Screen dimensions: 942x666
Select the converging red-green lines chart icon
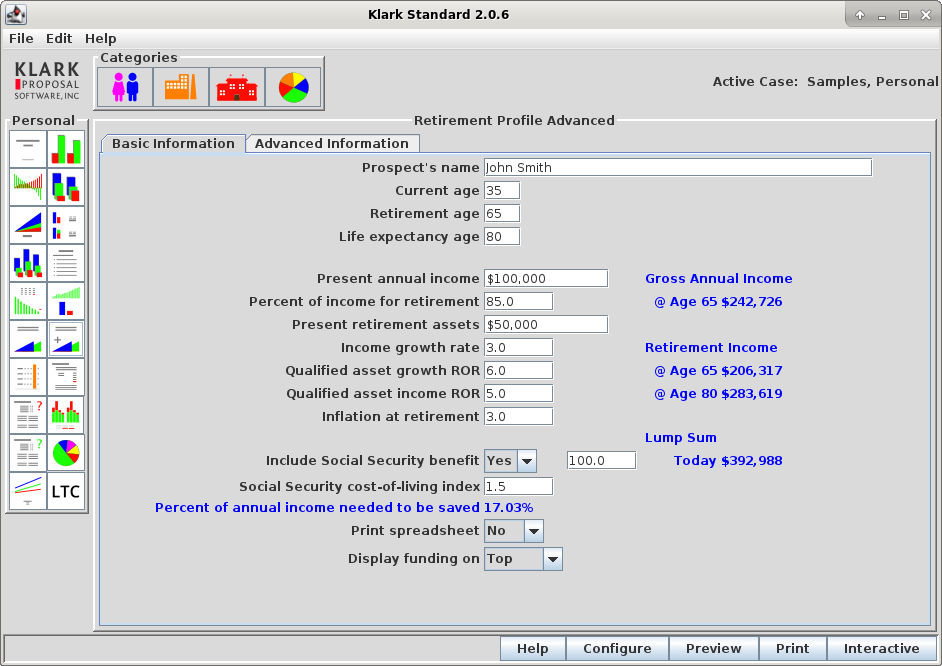click(28, 187)
